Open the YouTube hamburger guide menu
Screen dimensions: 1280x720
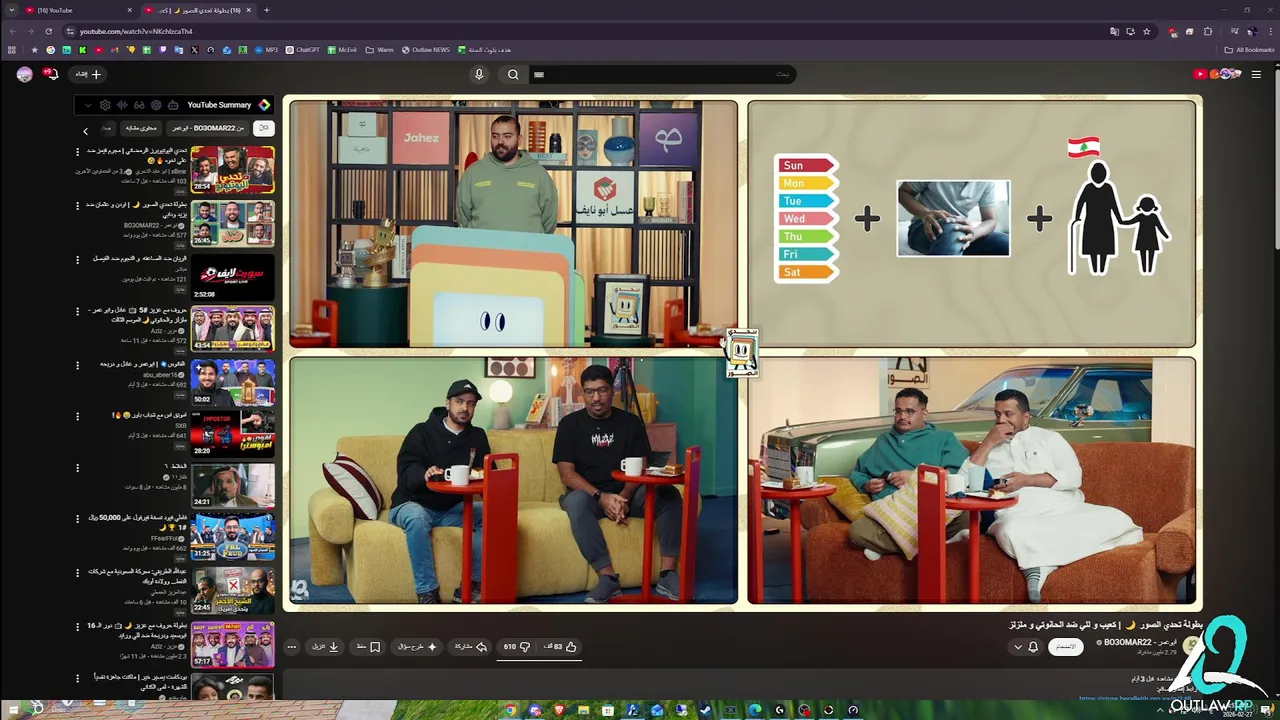1256,74
